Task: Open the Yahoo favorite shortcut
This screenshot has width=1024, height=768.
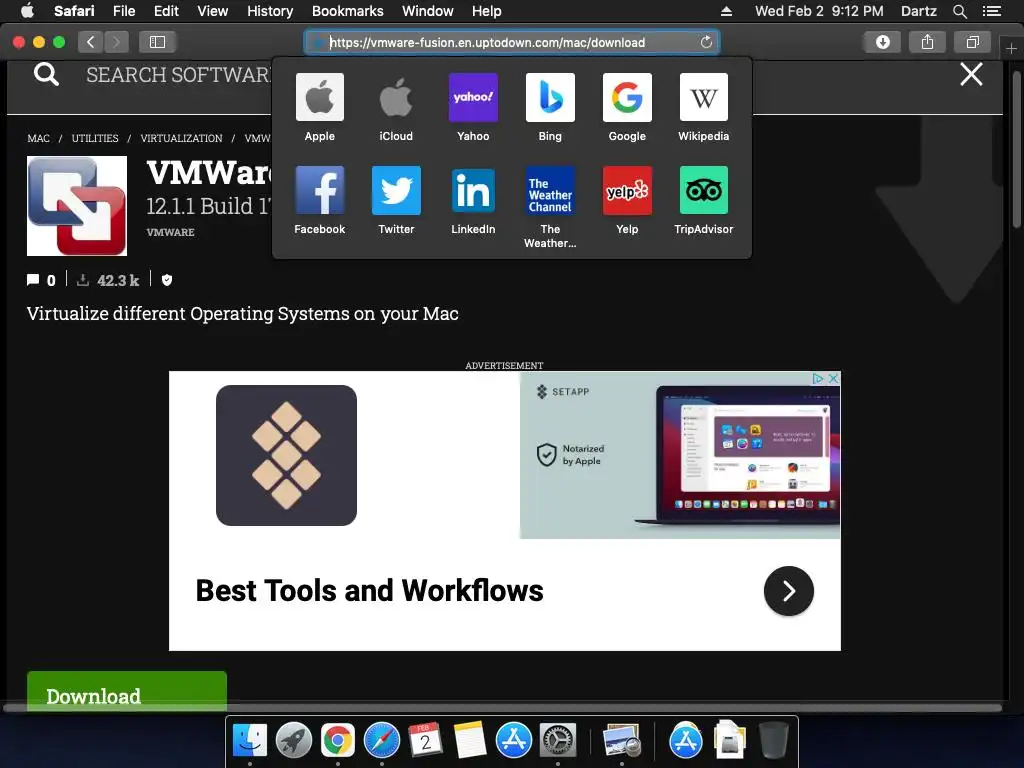Action: (x=473, y=108)
